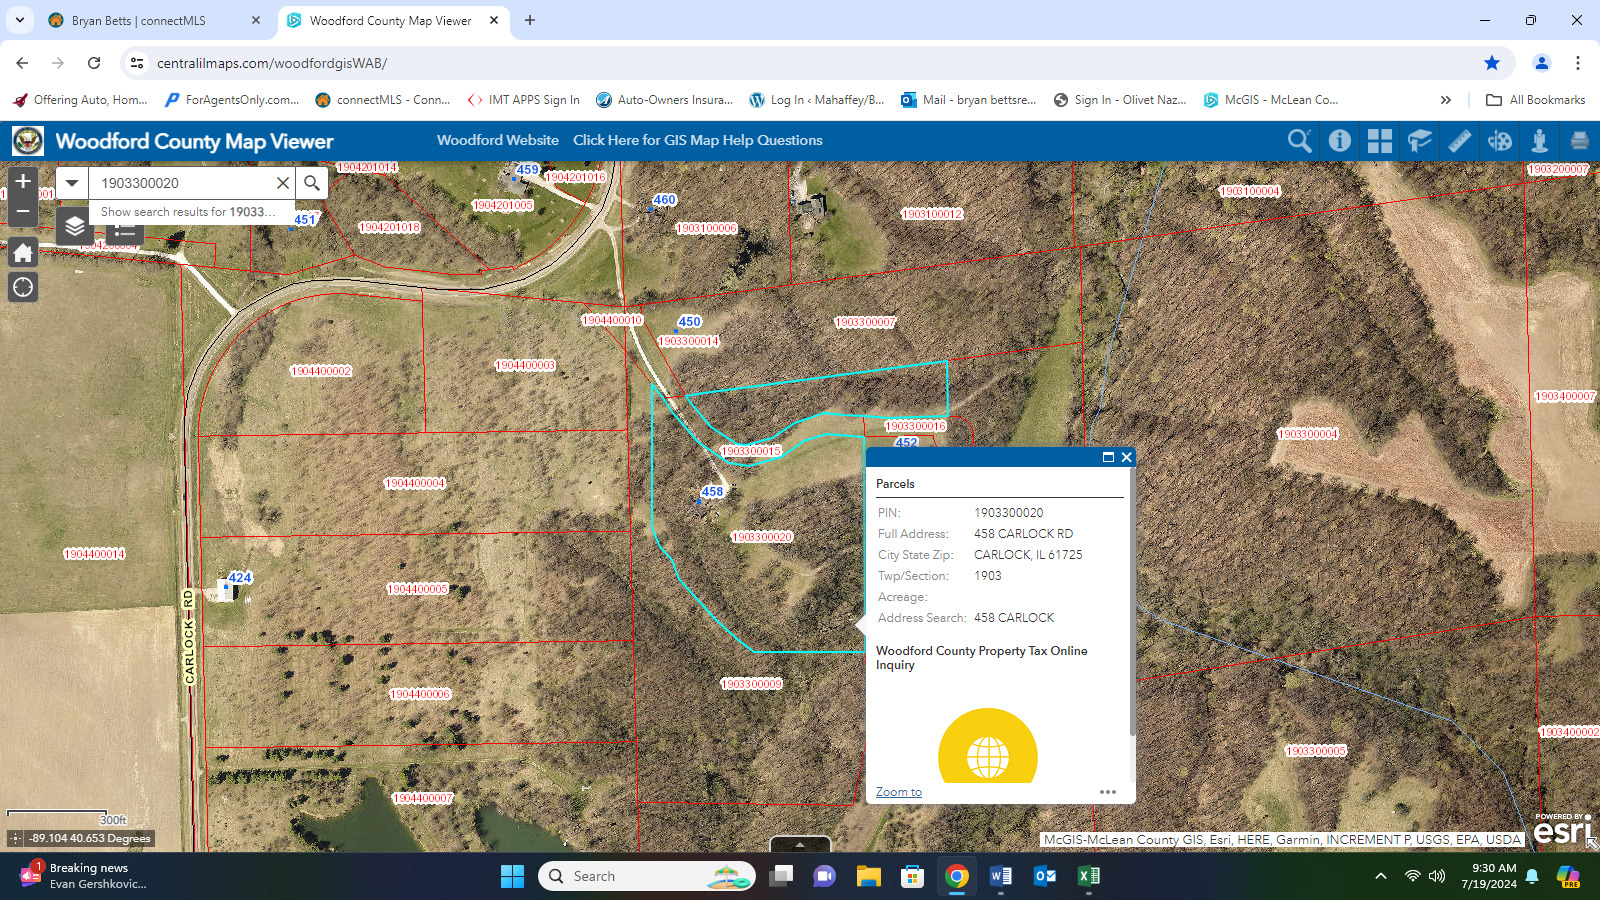Click the Zoom to link
This screenshot has height=900, width=1600.
click(x=899, y=792)
